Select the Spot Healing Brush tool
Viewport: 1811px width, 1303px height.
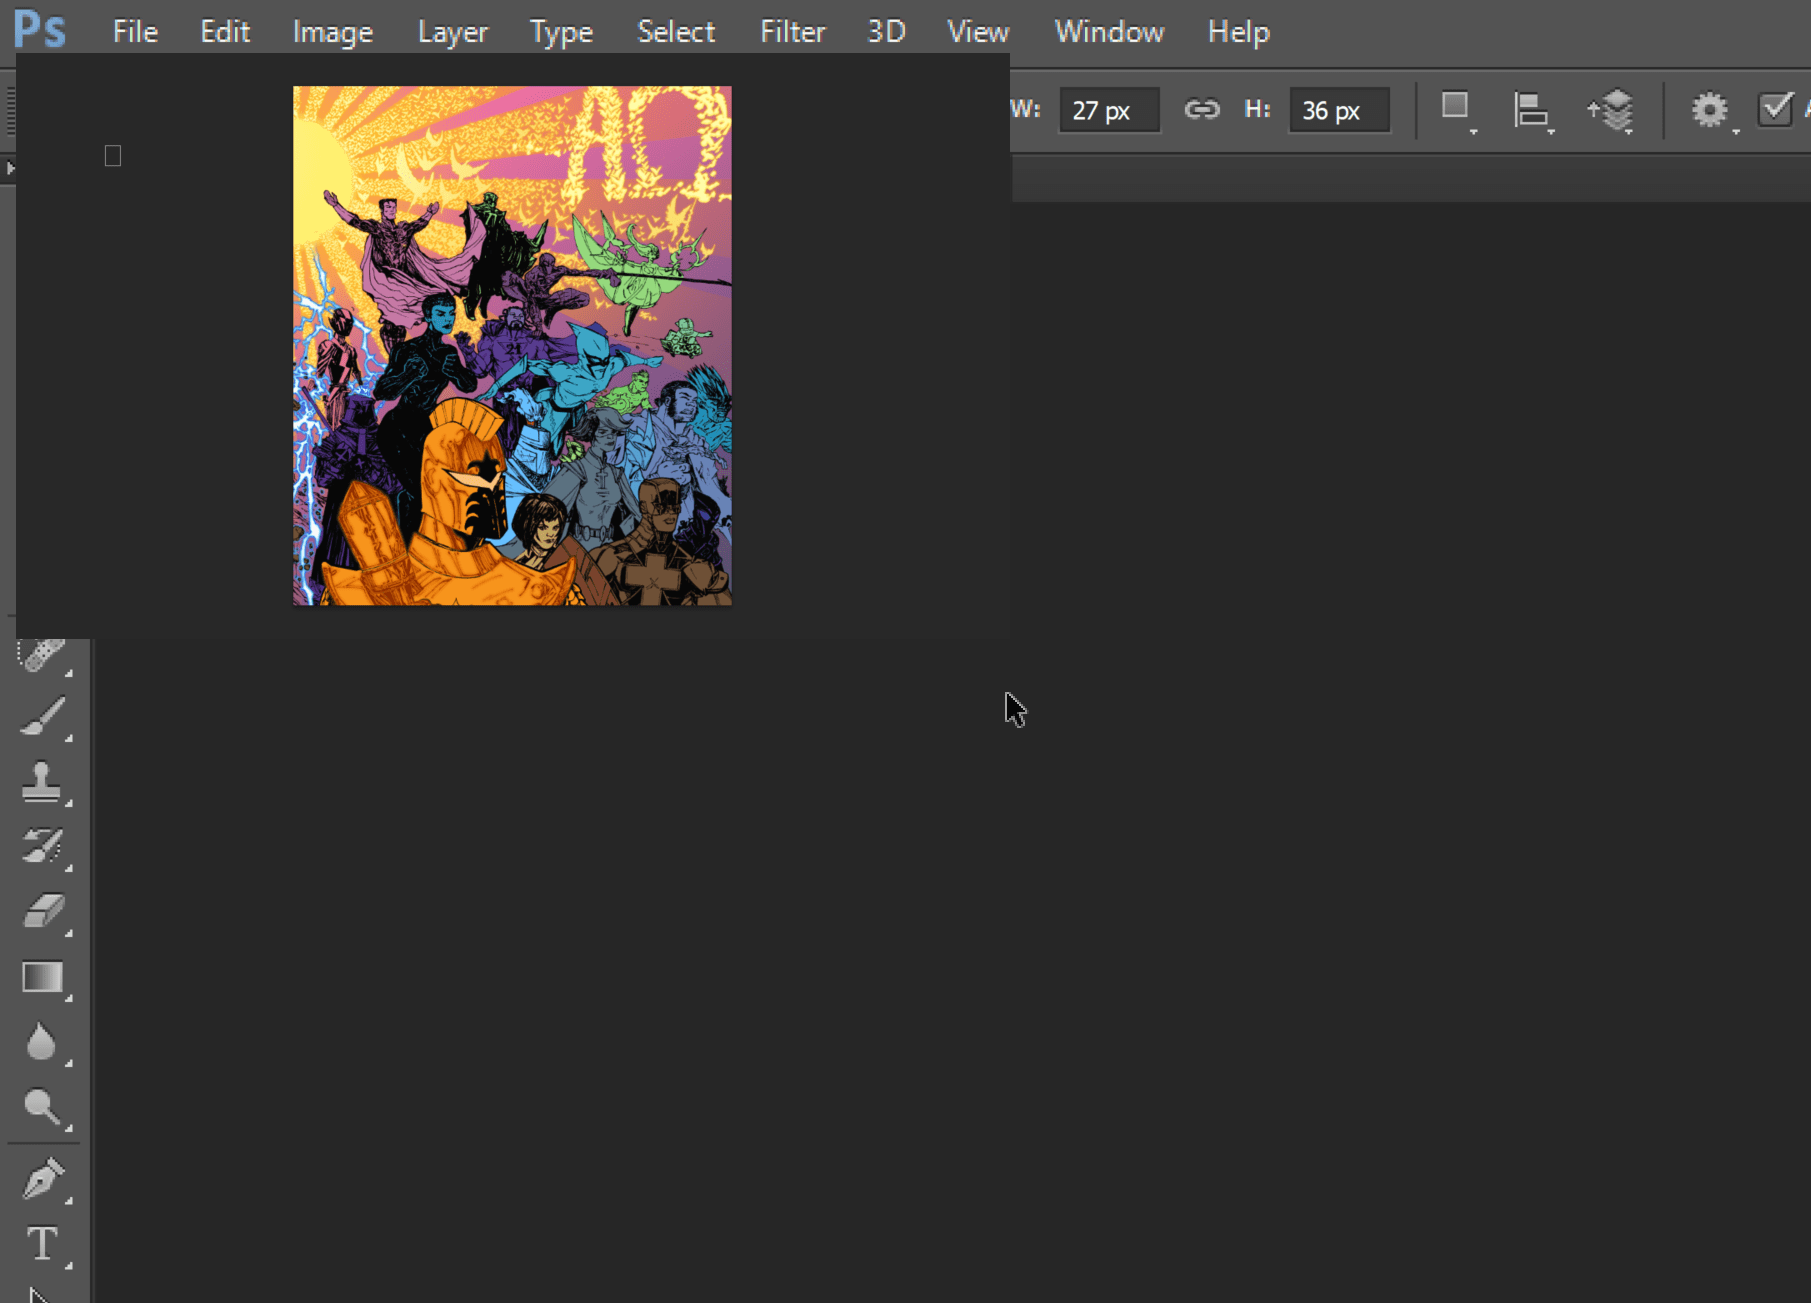43,652
